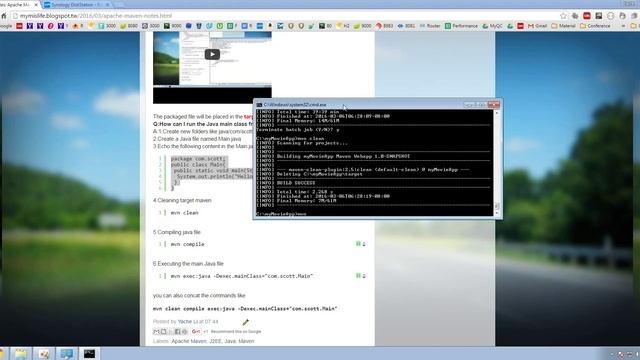640x360 pixels.
Task: Open the J2EE label link
Action: point(215,341)
